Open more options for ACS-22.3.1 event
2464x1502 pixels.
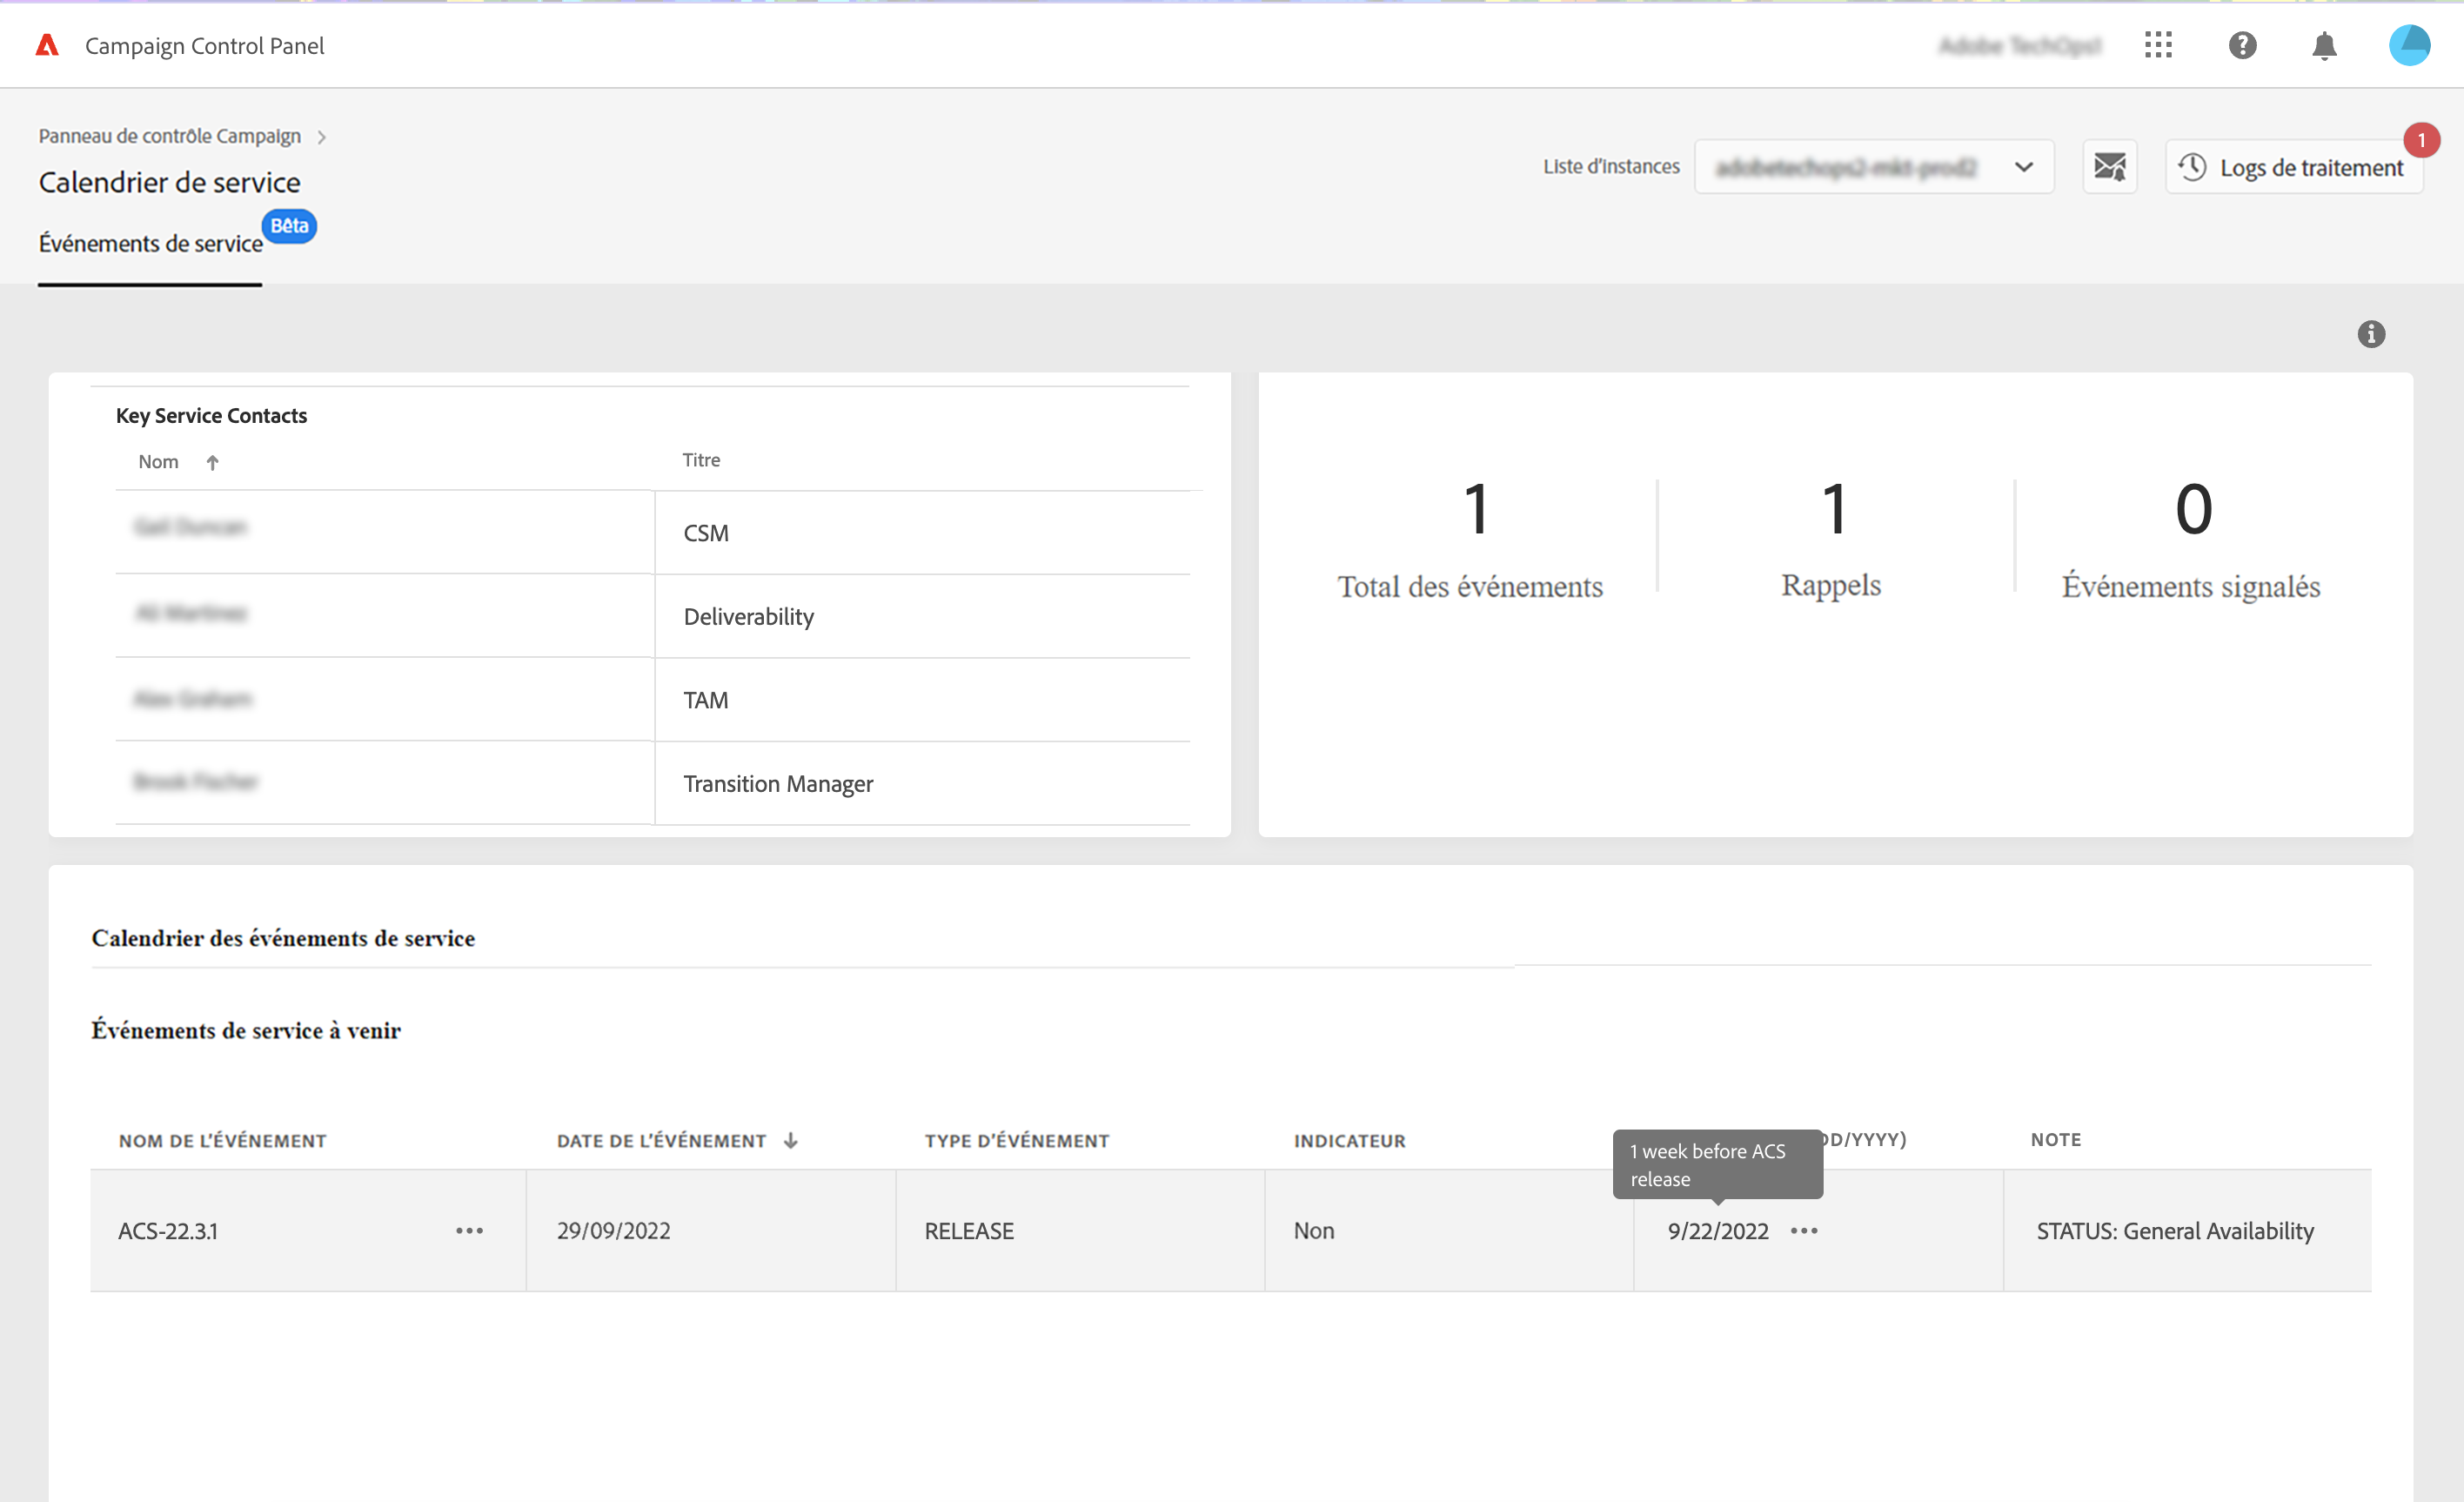(469, 1231)
